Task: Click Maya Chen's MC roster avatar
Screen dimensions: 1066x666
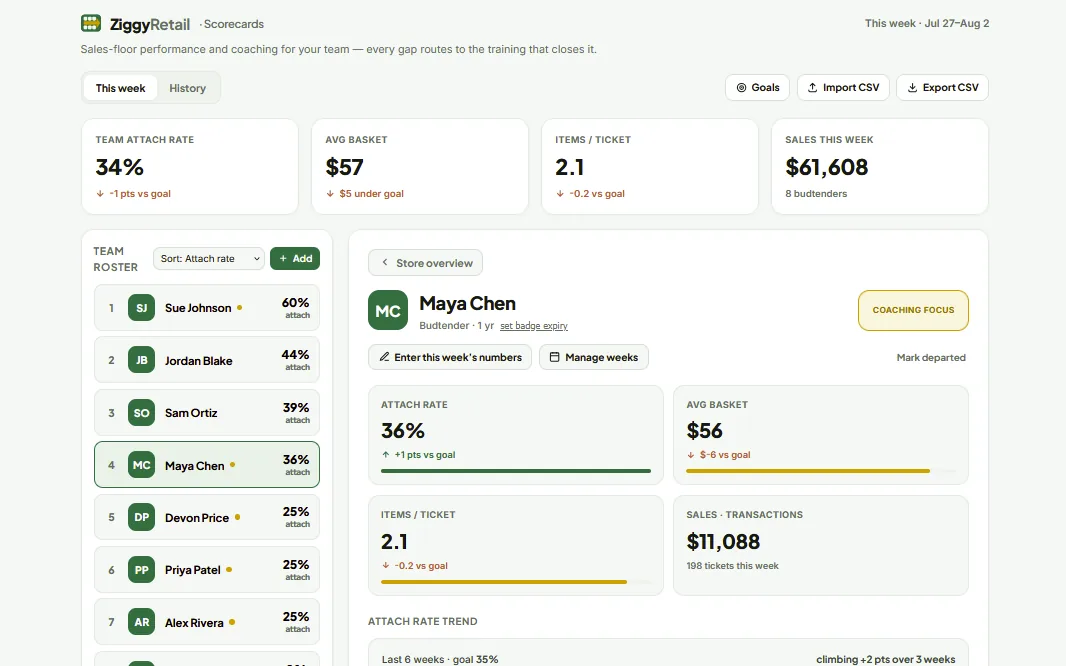Action: [141, 465]
